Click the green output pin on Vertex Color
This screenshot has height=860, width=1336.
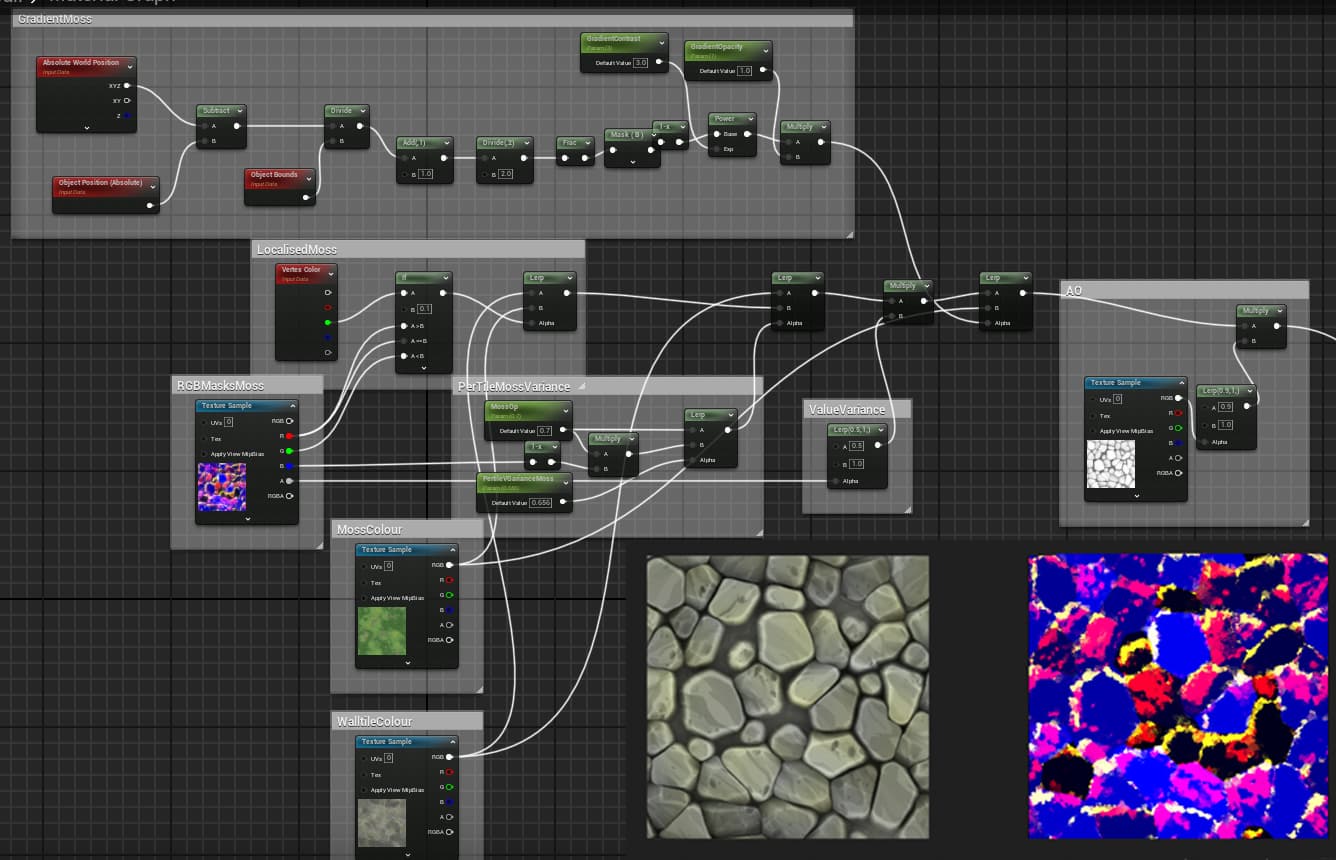tap(327, 323)
